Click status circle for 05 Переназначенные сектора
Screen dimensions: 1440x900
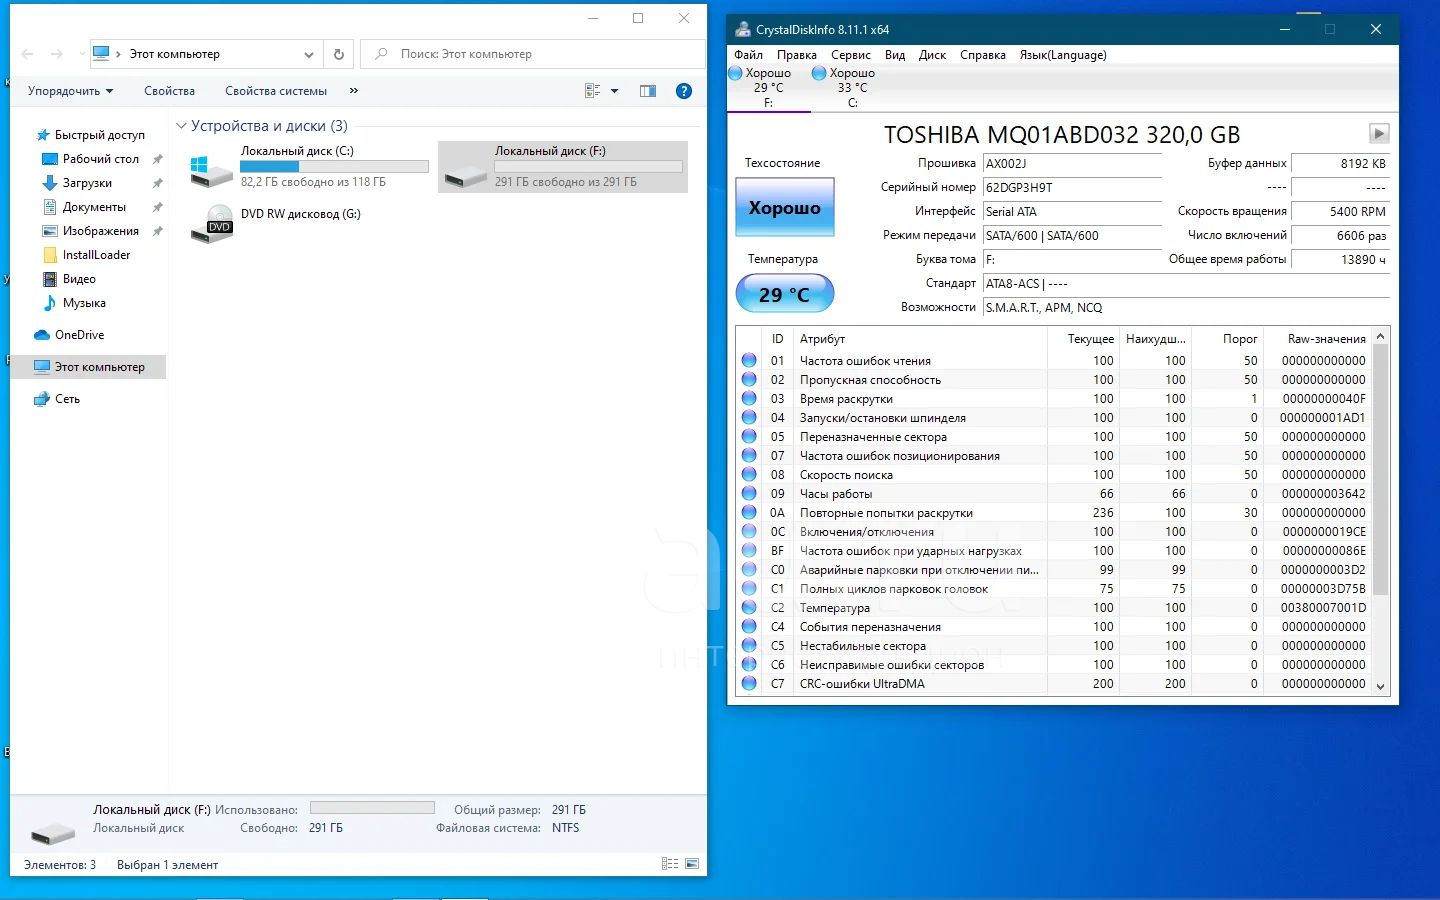coord(749,436)
